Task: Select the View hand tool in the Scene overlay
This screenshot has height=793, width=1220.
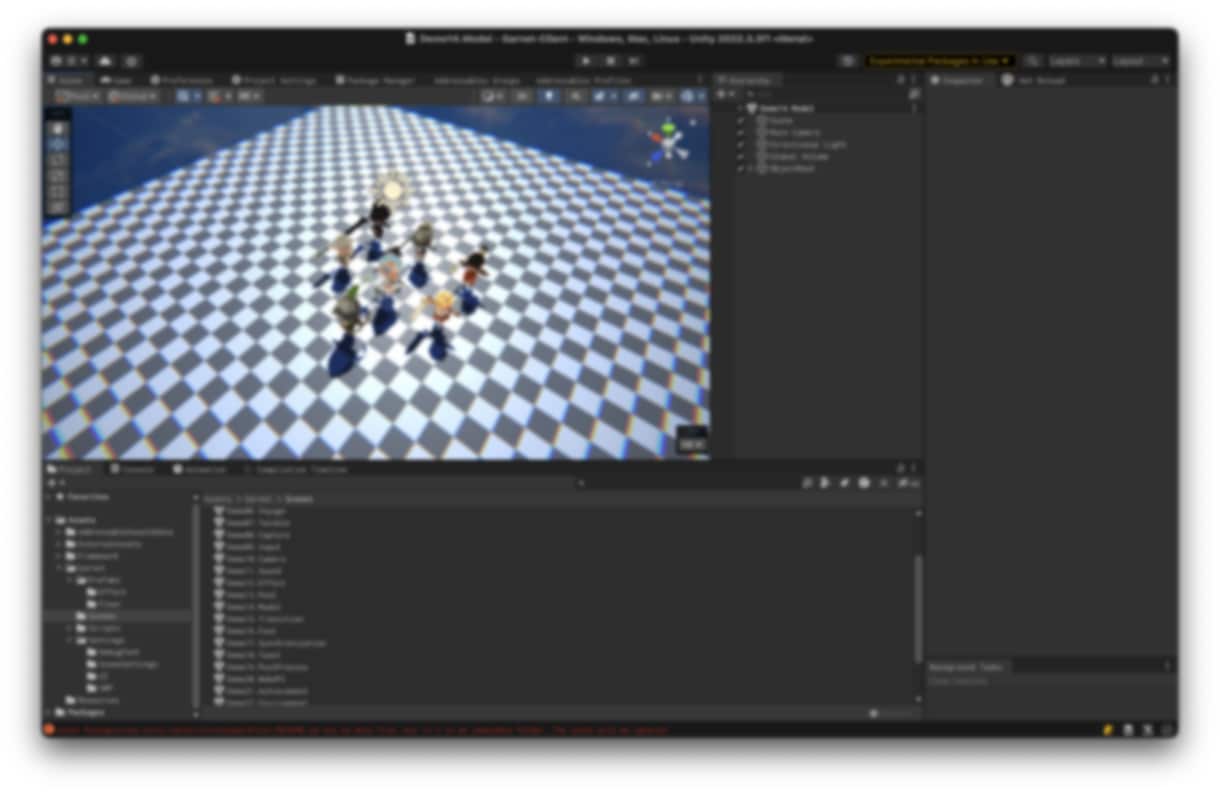Action: 57,128
